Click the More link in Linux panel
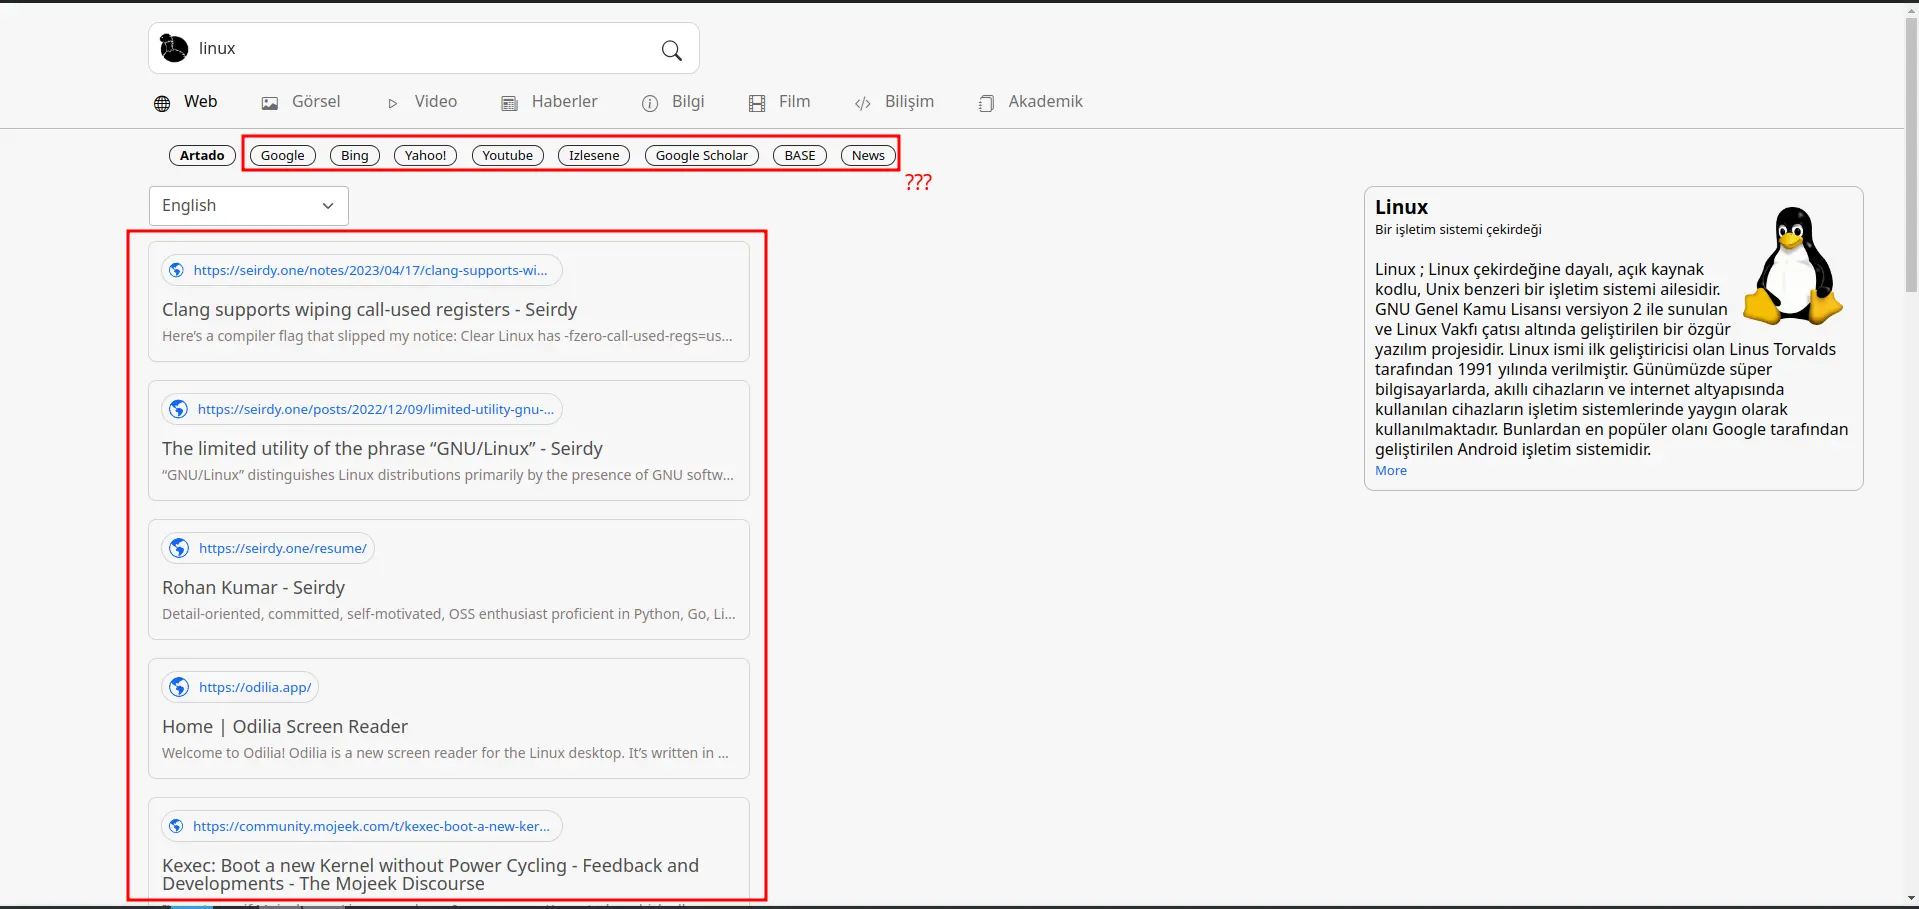This screenshot has width=1919, height=909. (x=1391, y=471)
